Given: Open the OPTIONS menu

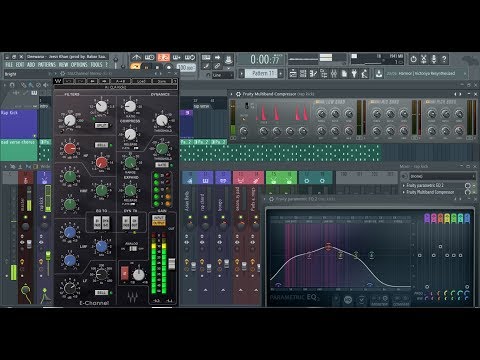Looking at the screenshot, I should (79, 65).
